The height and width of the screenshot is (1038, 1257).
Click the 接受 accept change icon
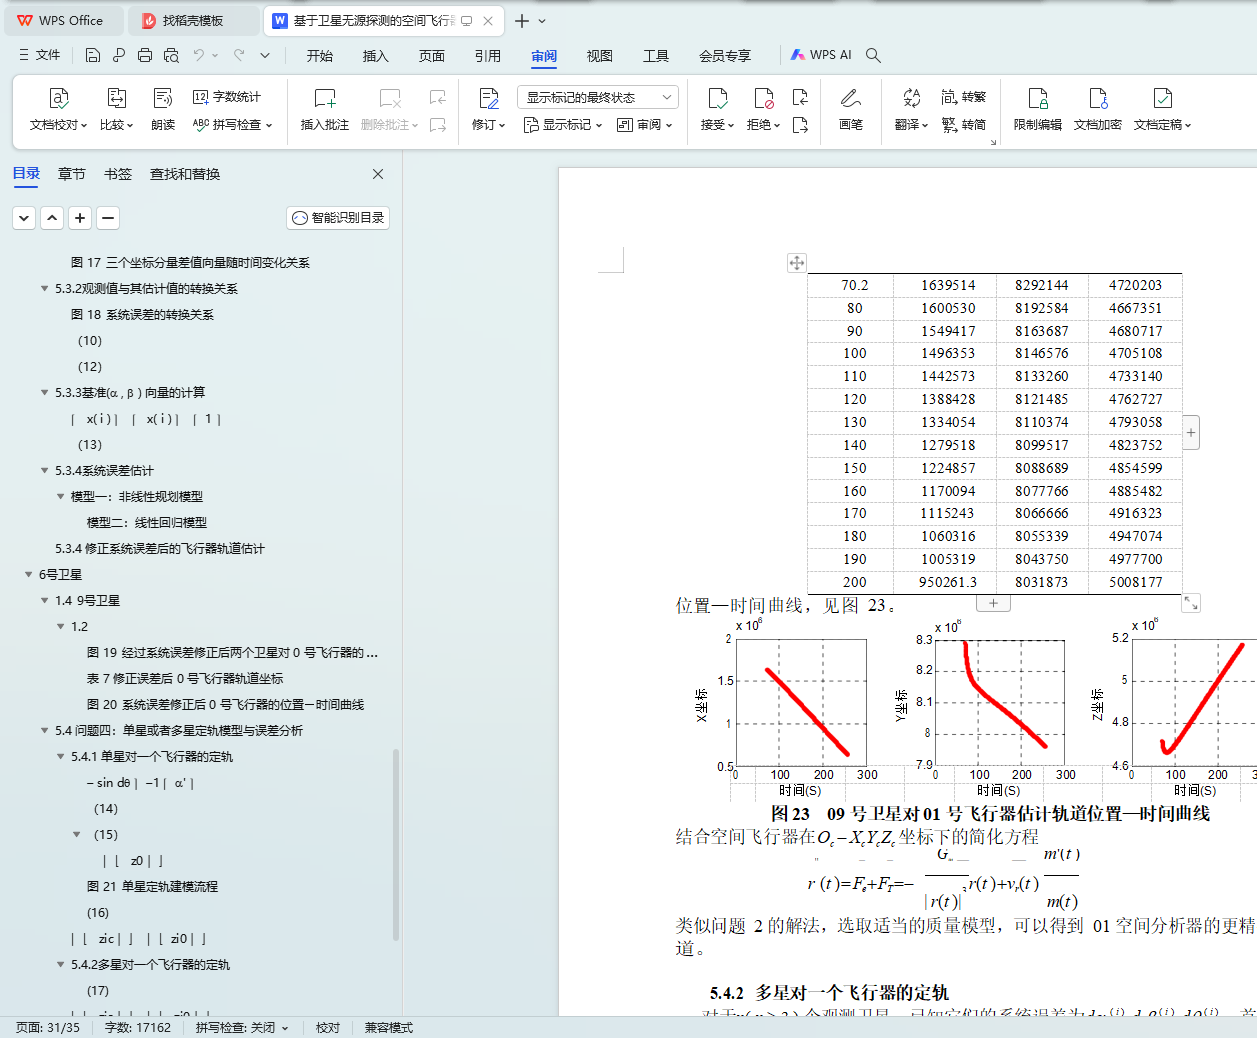718,98
